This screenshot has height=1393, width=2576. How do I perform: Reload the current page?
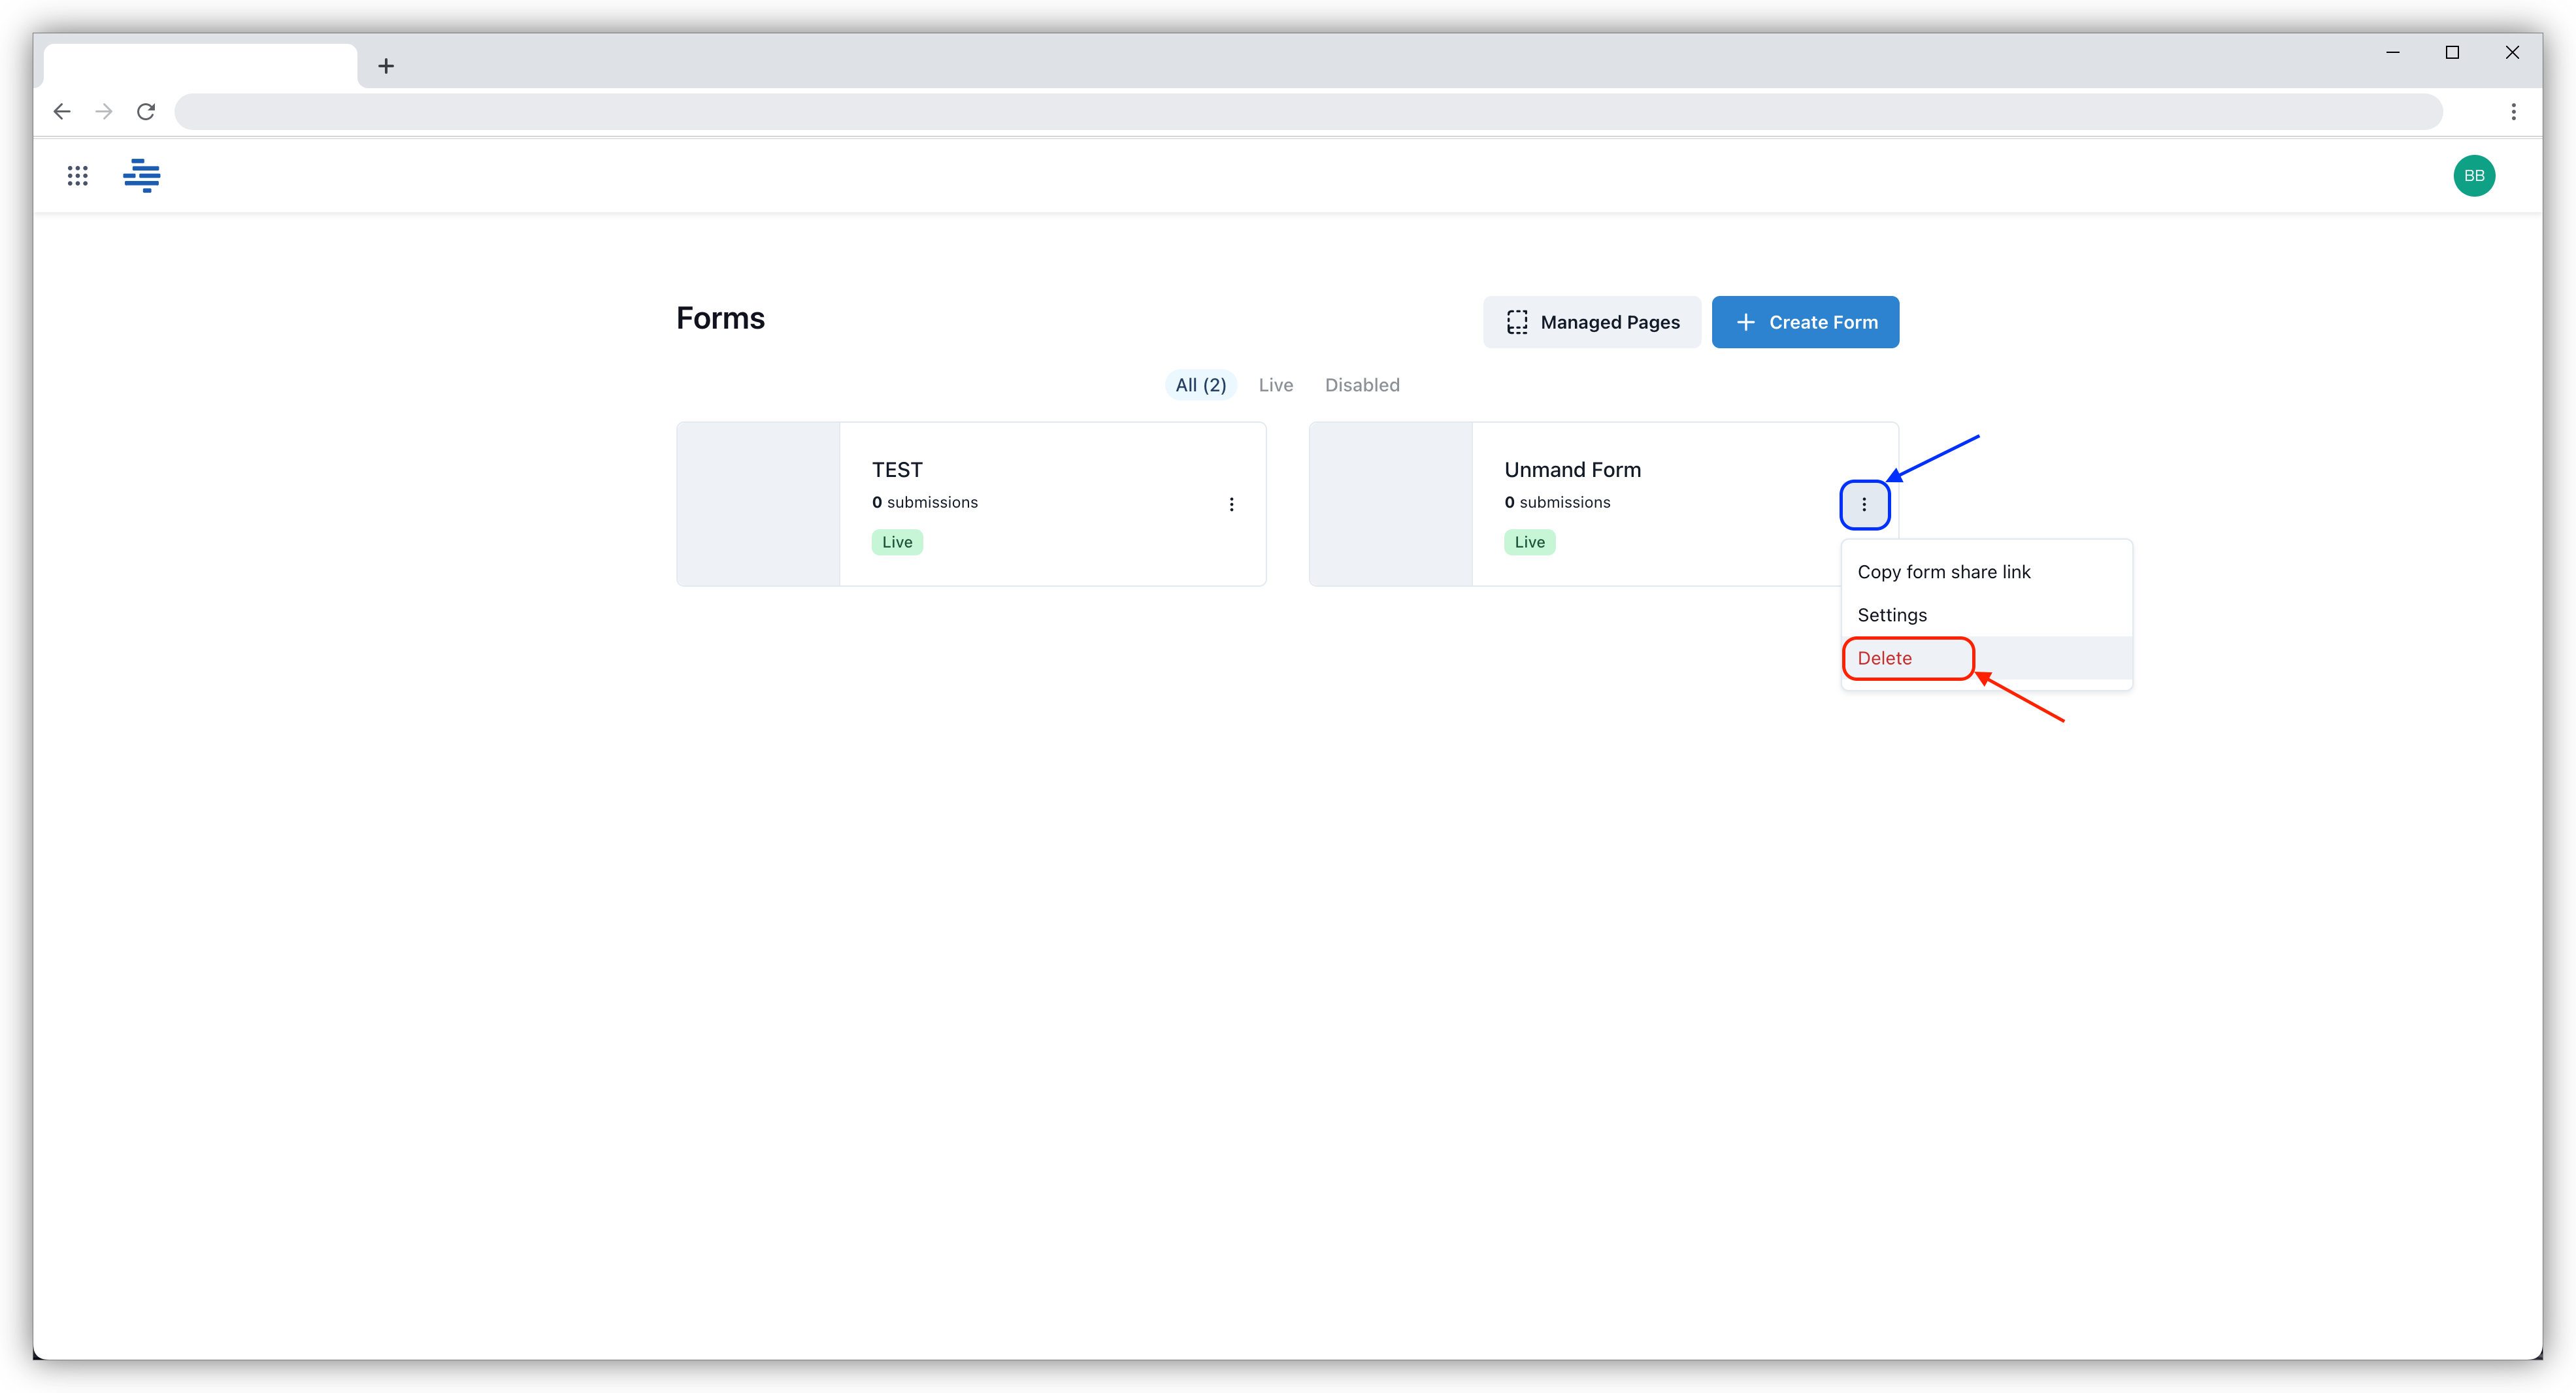[146, 111]
